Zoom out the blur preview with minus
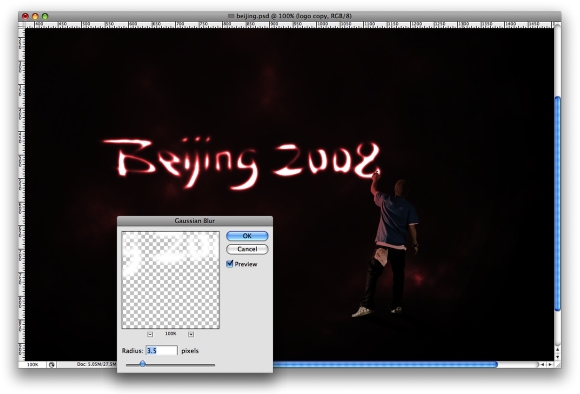The image size is (580, 394). [150, 334]
